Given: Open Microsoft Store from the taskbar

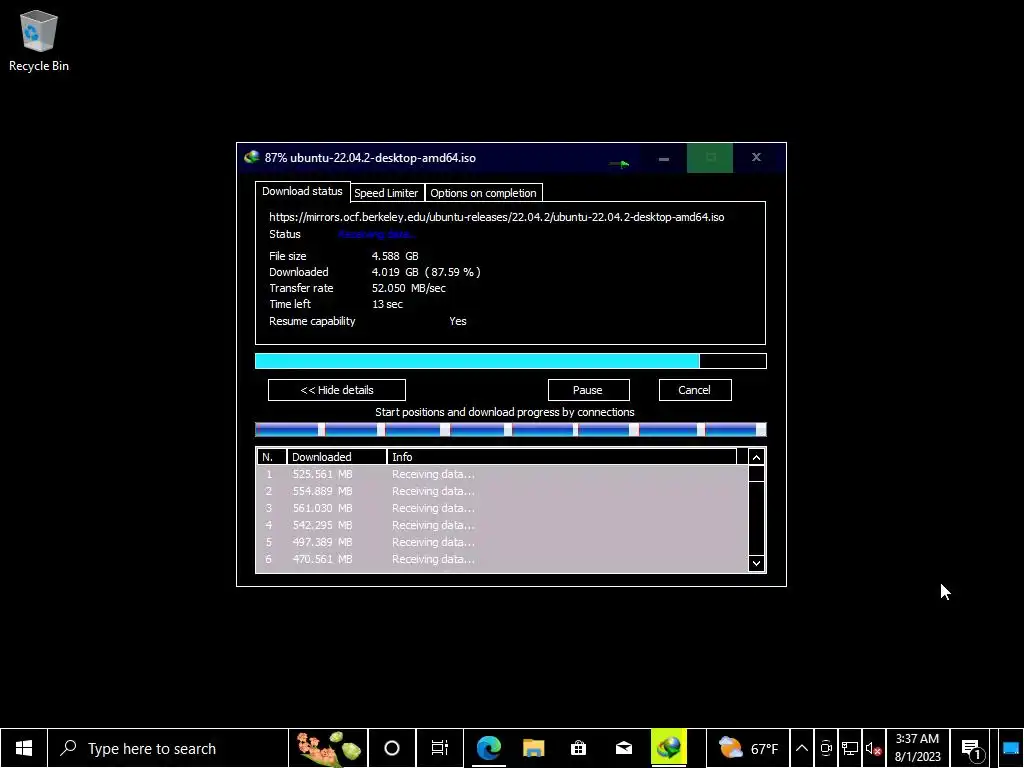Looking at the screenshot, I should click(x=579, y=748).
